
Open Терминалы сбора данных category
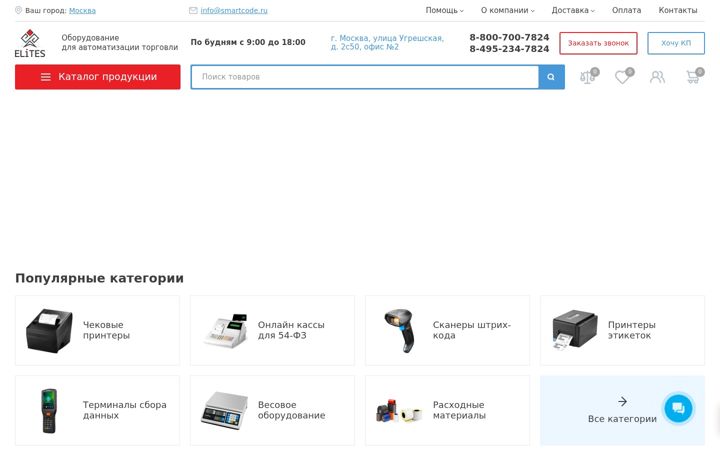click(97, 411)
